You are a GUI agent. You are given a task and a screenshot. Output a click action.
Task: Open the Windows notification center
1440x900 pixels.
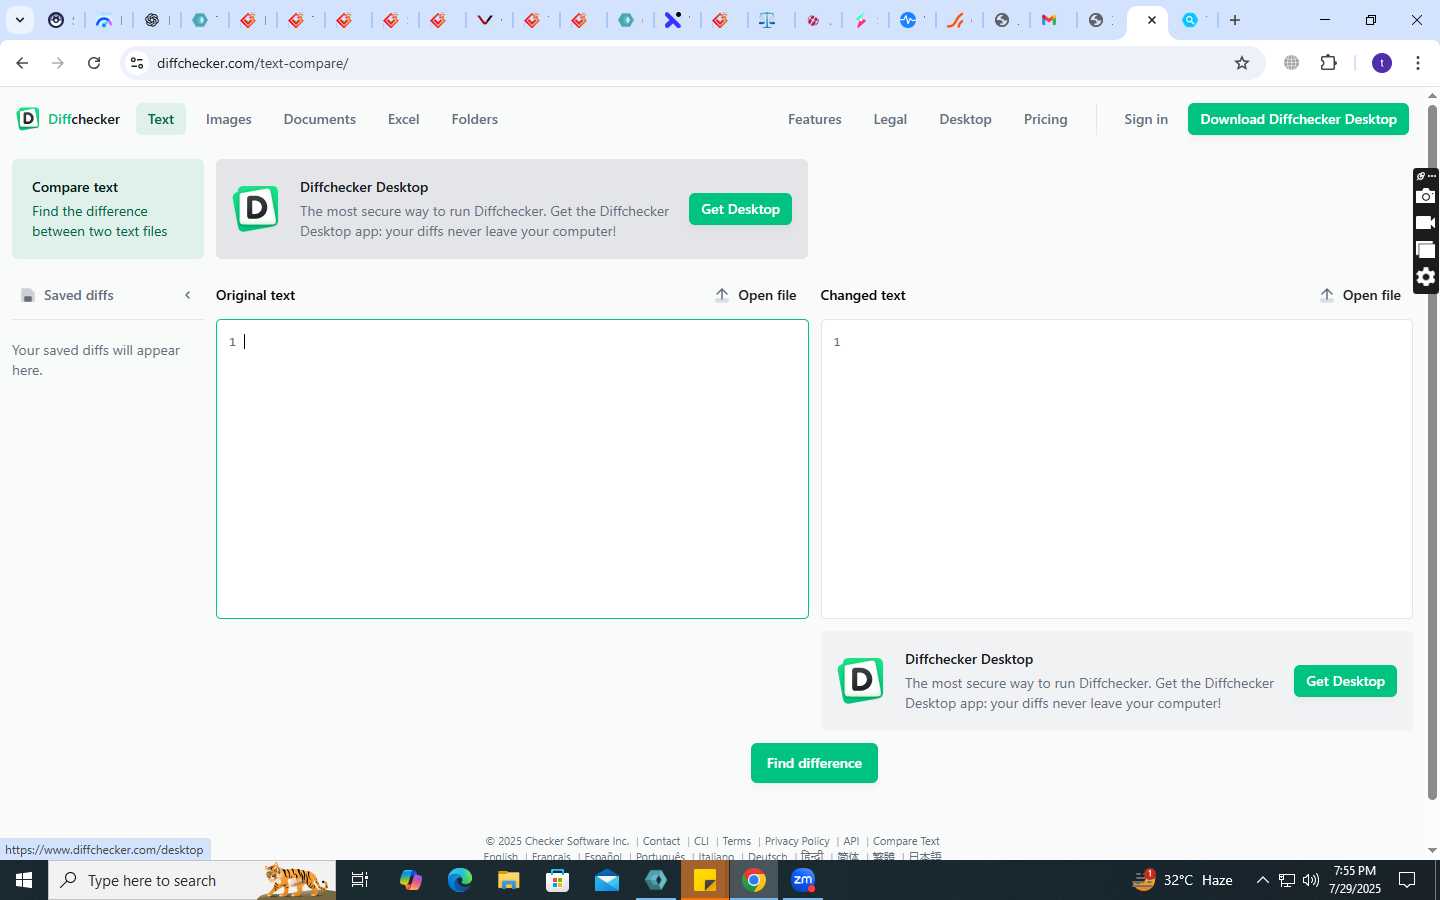pyautogui.click(x=1407, y=880)
